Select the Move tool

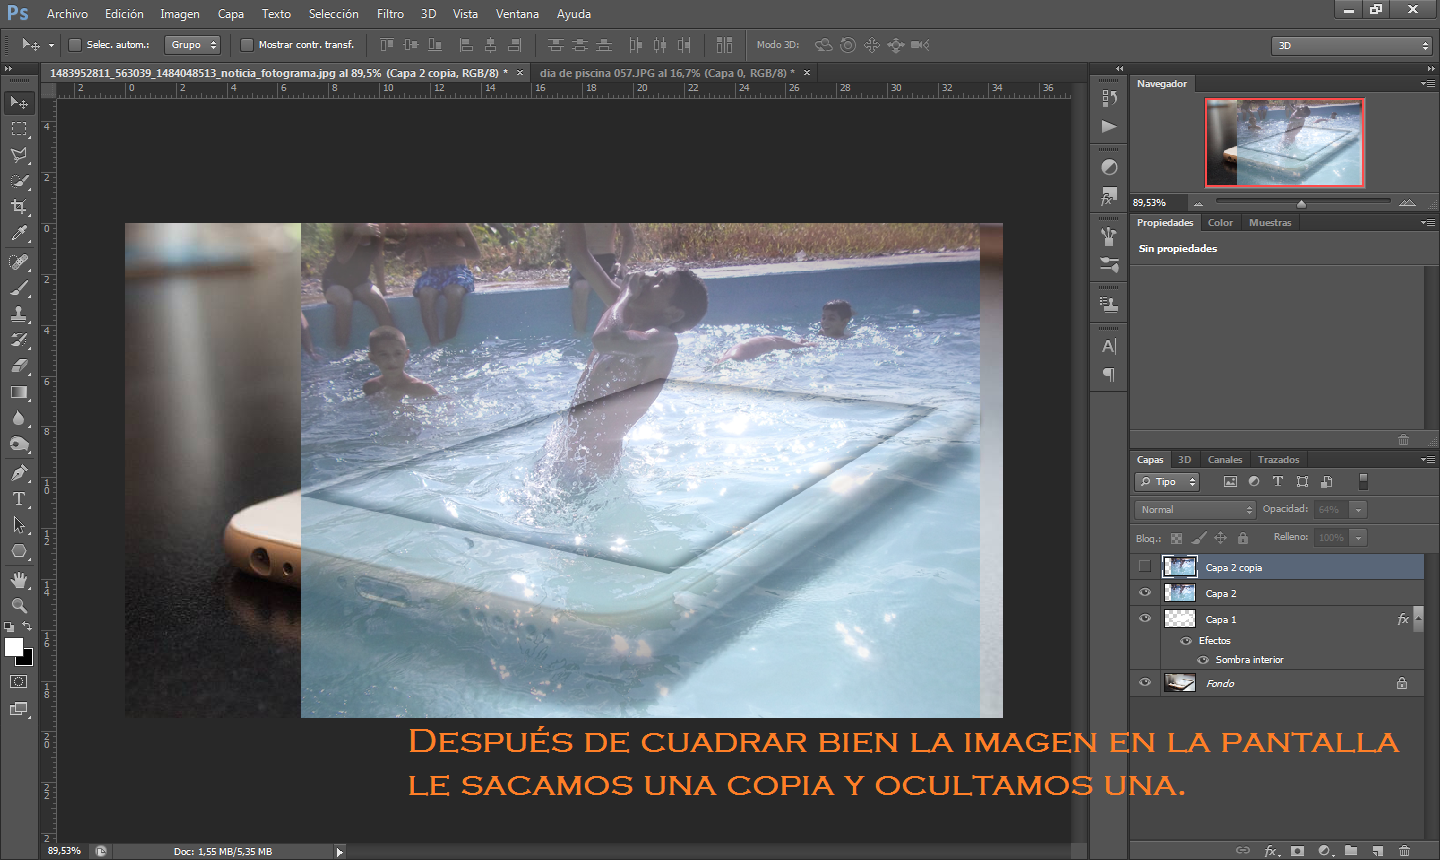(19, 103)
